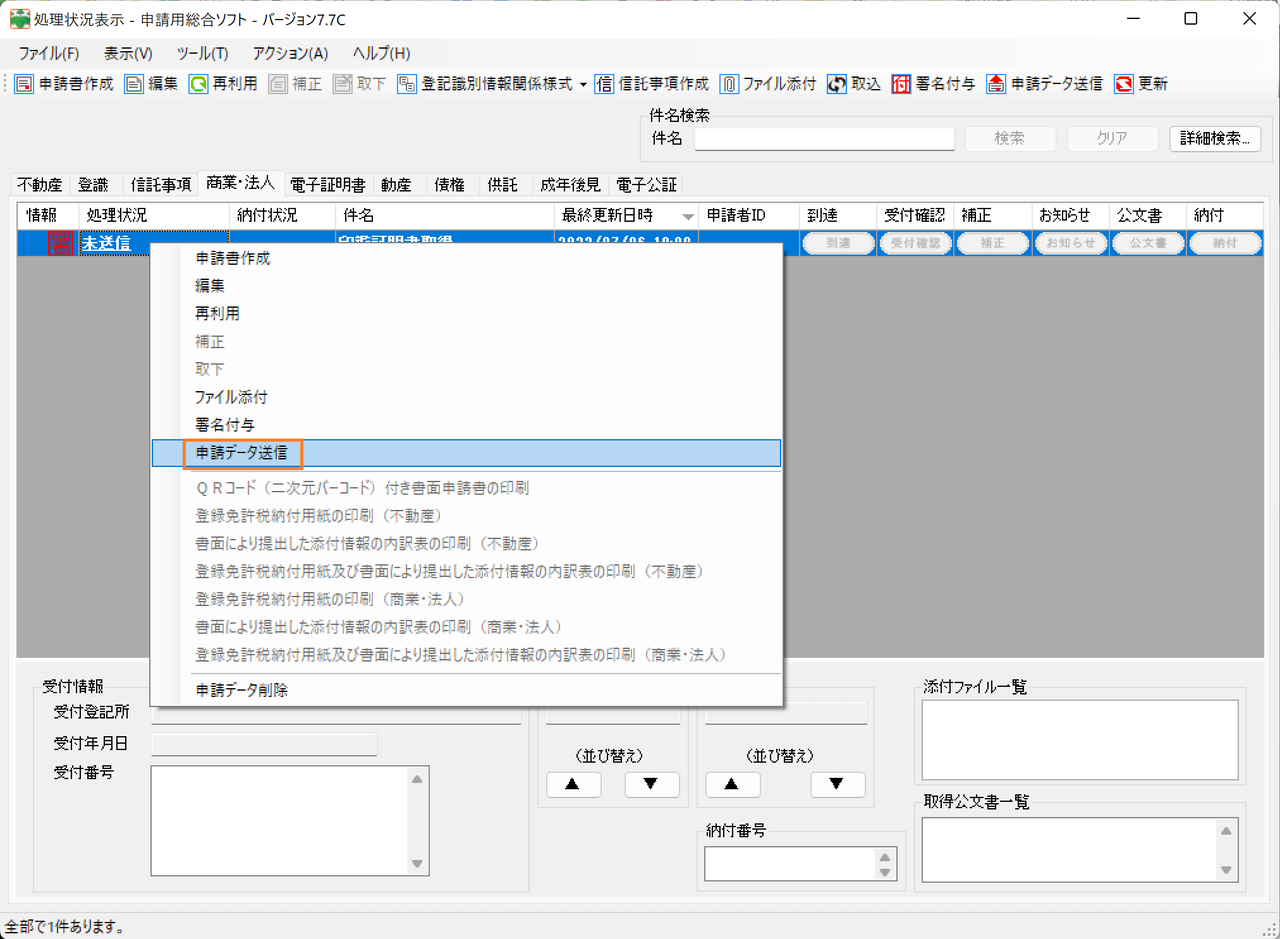The width and height of the screenshot is (1280, 939).
Task: Open the ツール(T) menu
Action: [202, 53]
